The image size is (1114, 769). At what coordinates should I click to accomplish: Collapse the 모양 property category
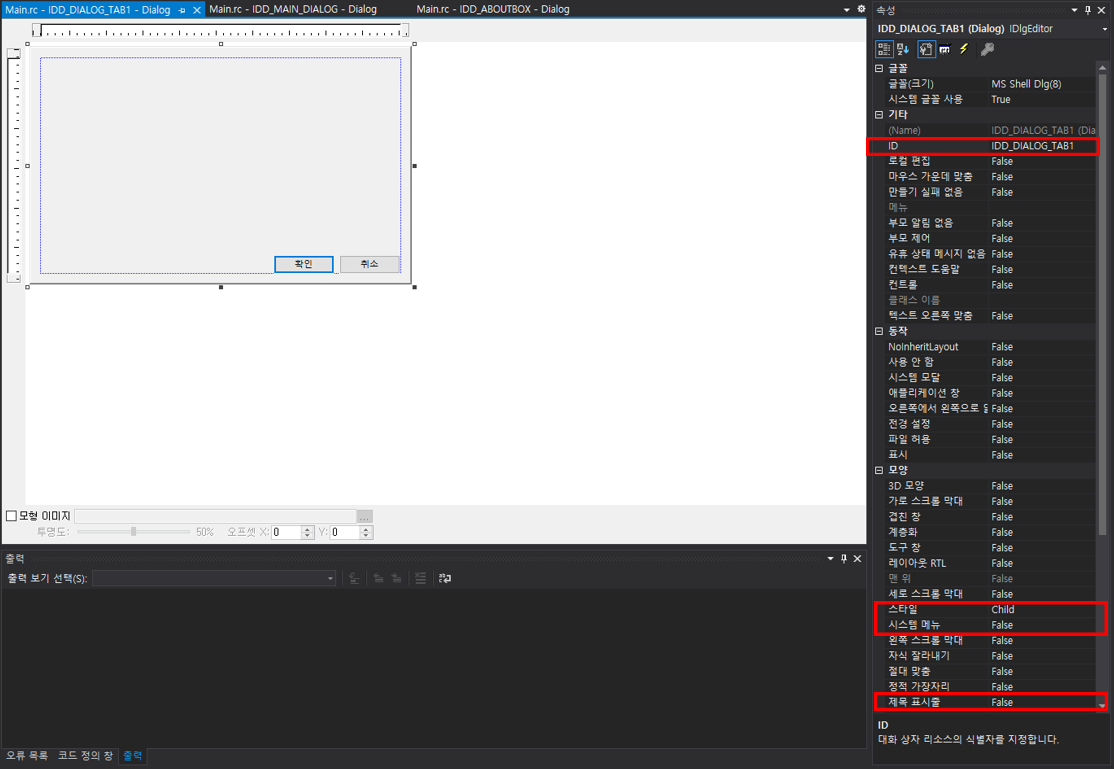click(x=879, y=470)
